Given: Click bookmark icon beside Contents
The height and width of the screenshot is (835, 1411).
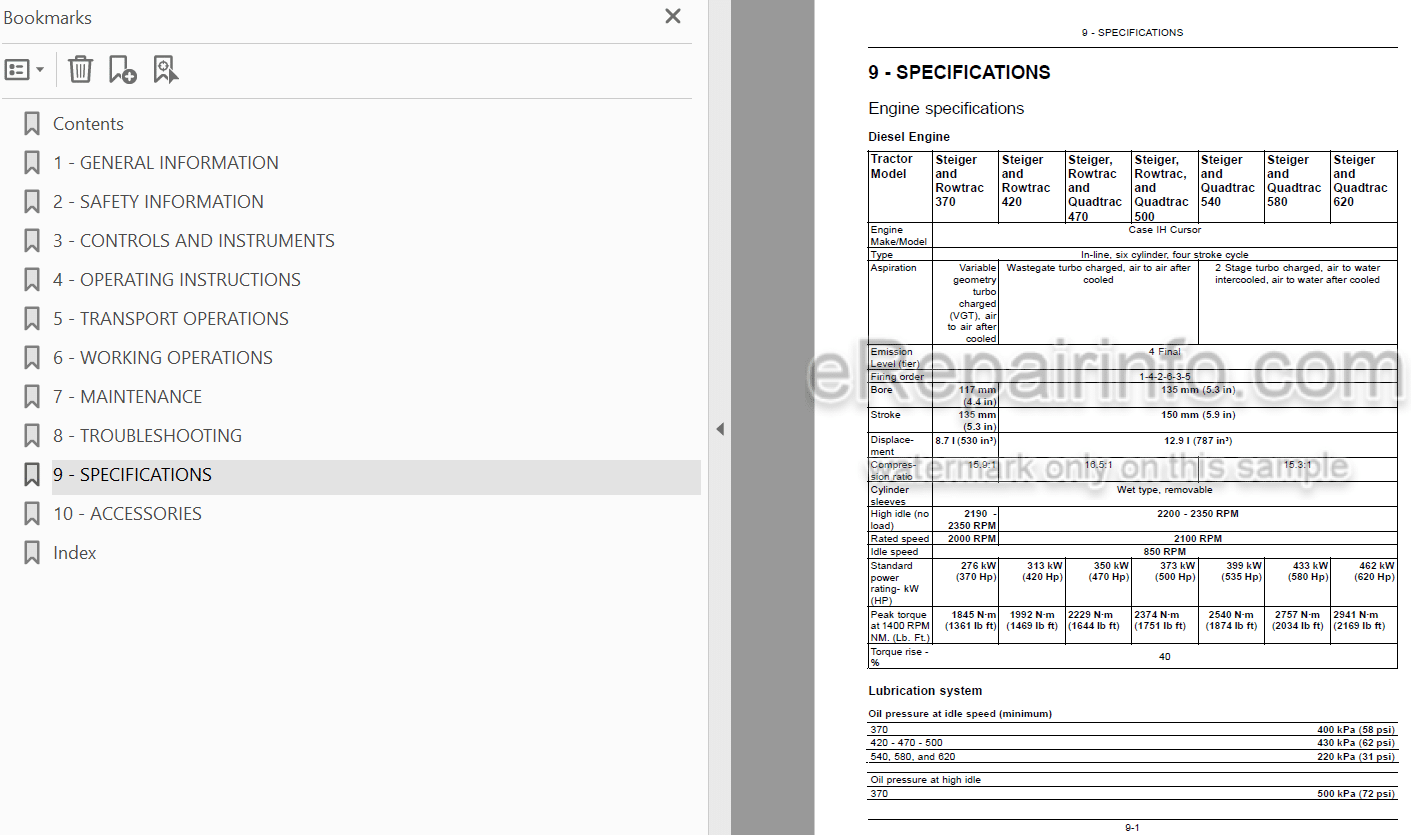Looking at the screenshot, I should (32, 124).
